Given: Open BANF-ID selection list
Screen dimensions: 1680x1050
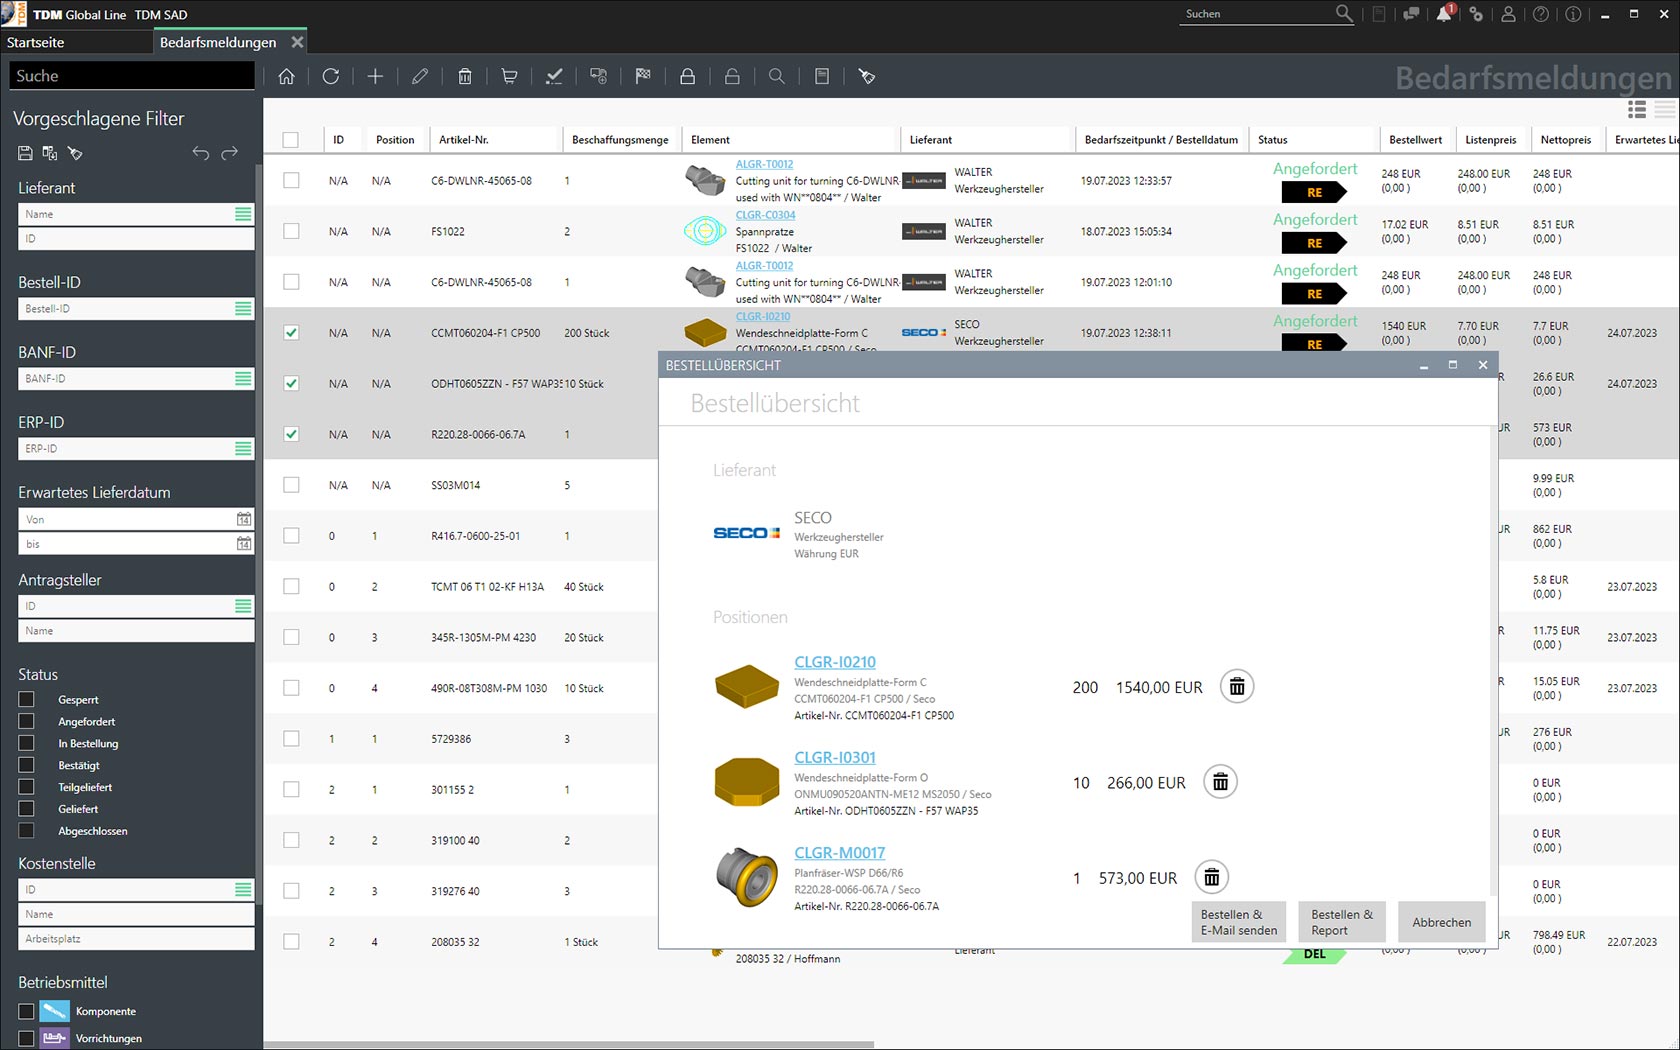Looking at the screenshot, I should [243, 379].
